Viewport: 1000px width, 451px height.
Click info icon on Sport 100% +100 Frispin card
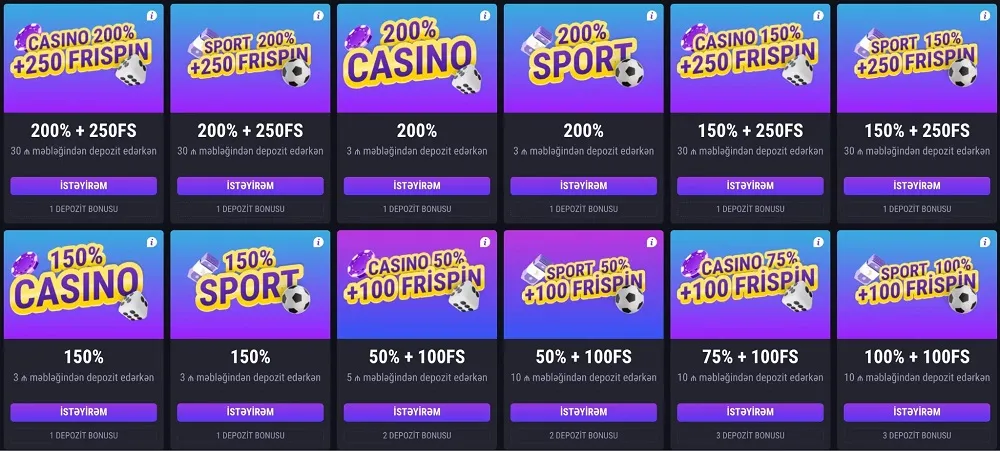(985, 242)
